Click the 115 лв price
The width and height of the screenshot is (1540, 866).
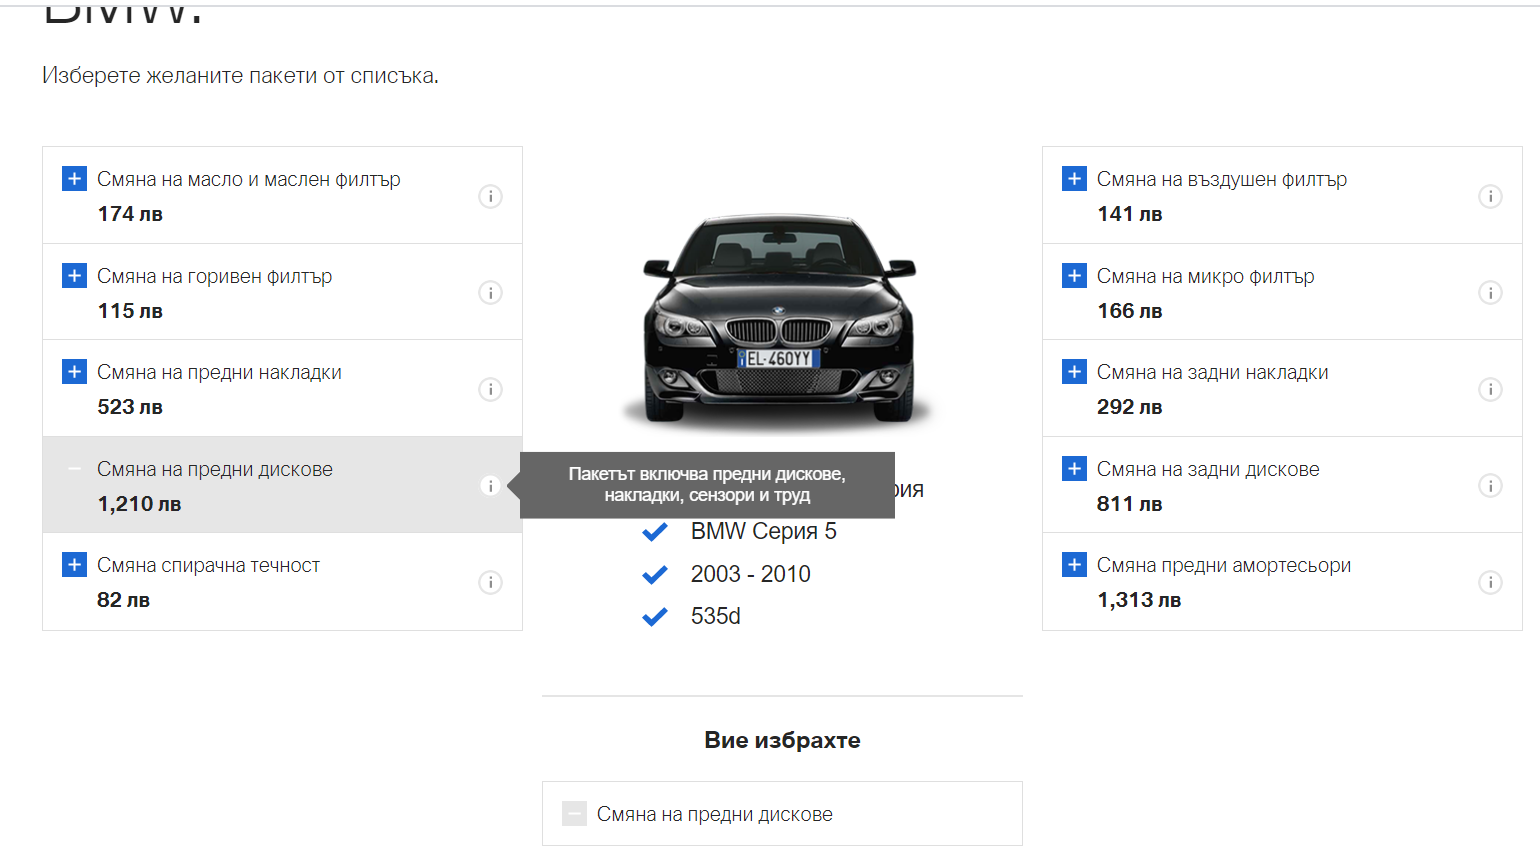(x=130, y=311)
